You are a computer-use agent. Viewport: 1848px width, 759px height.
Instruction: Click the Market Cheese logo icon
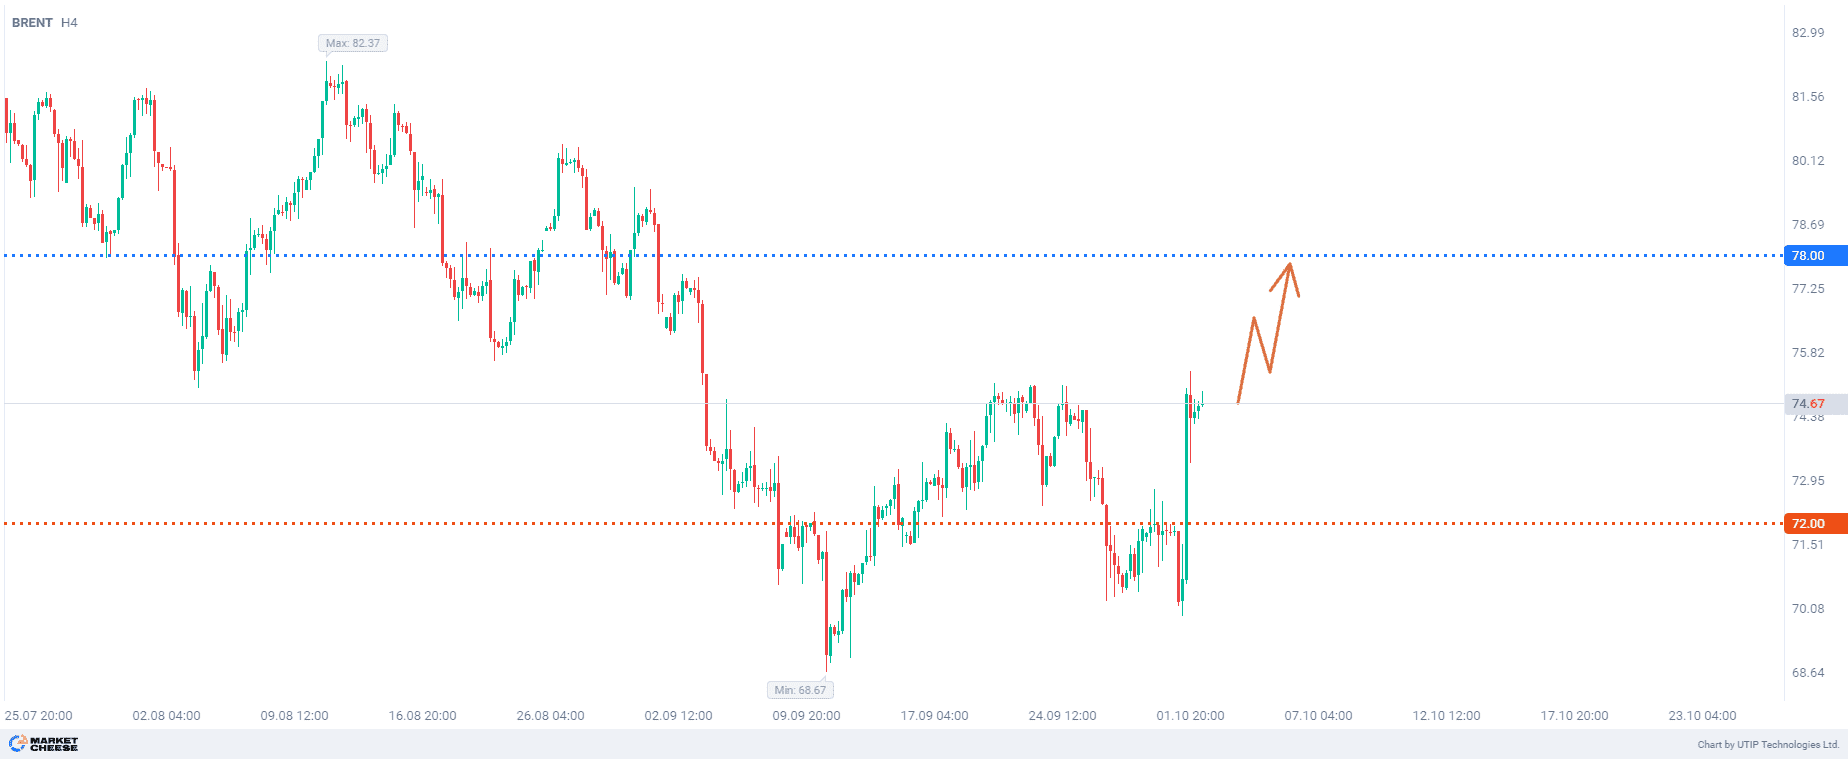pos(17,744)
